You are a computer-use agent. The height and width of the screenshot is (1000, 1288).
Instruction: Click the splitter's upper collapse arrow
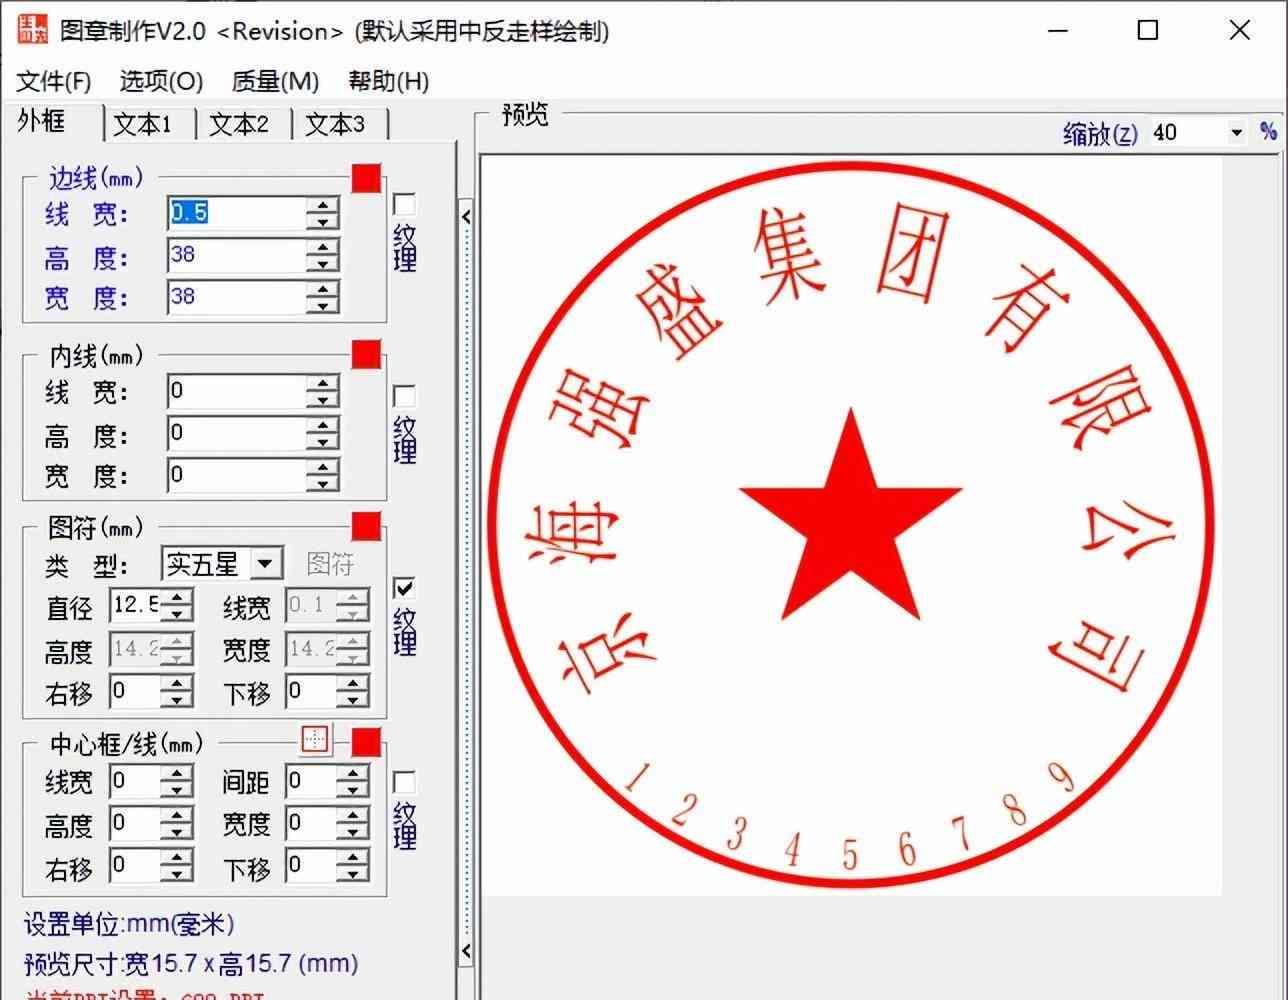pyautogui.click(x=466, y=215)
